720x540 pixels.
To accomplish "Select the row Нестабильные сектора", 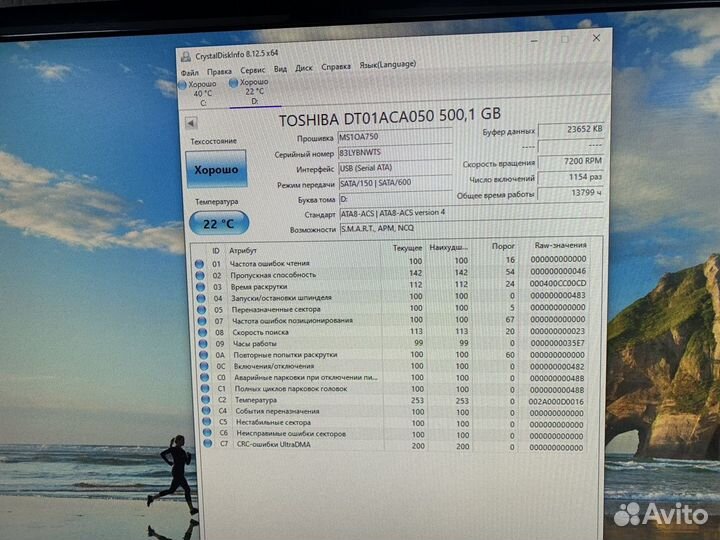I will [394, 422].
